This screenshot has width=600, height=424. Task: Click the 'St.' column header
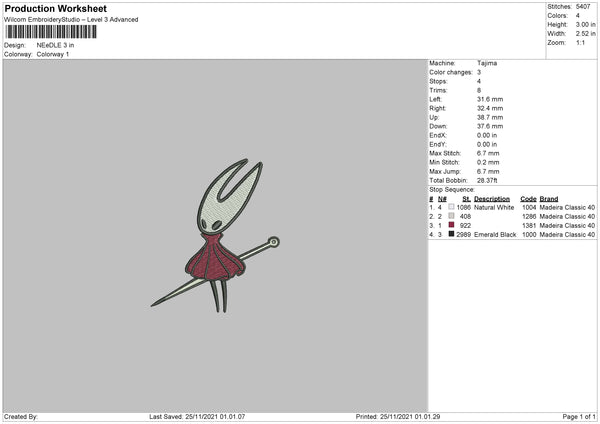466,199
